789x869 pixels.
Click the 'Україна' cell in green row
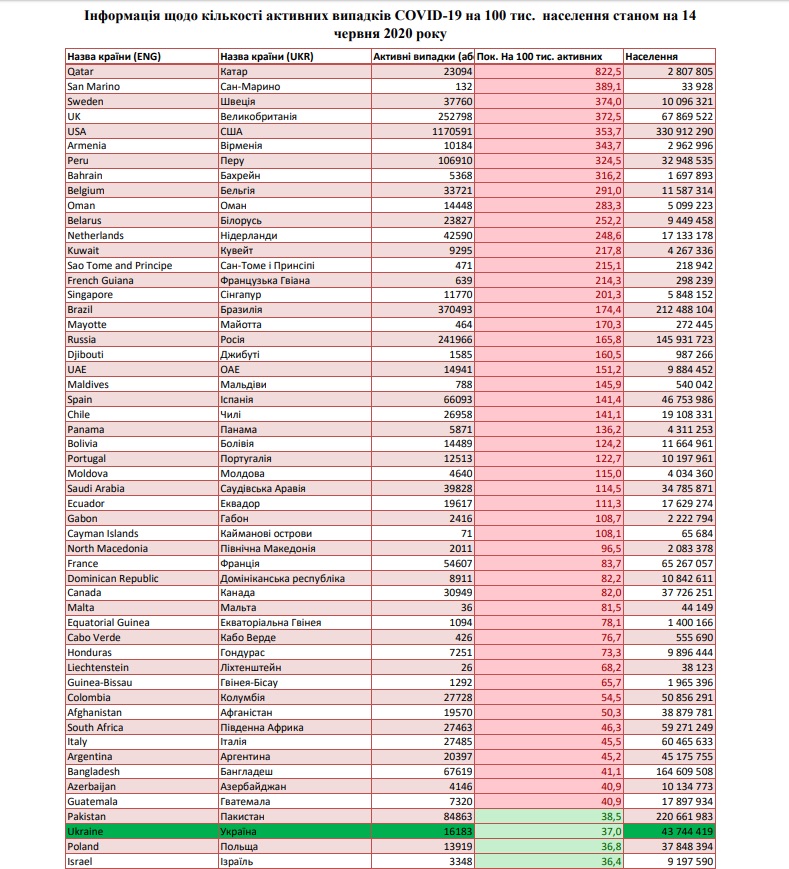click(295, 831)
